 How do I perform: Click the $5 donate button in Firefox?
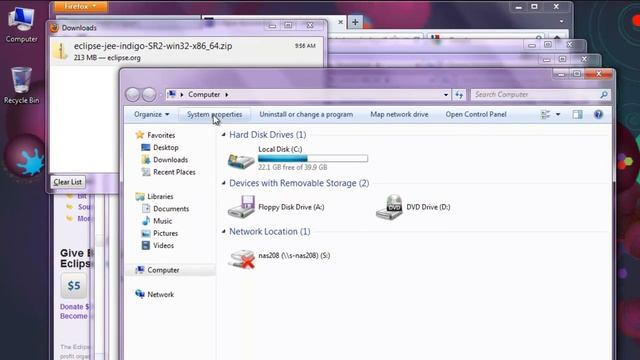(x=74, y=285)
